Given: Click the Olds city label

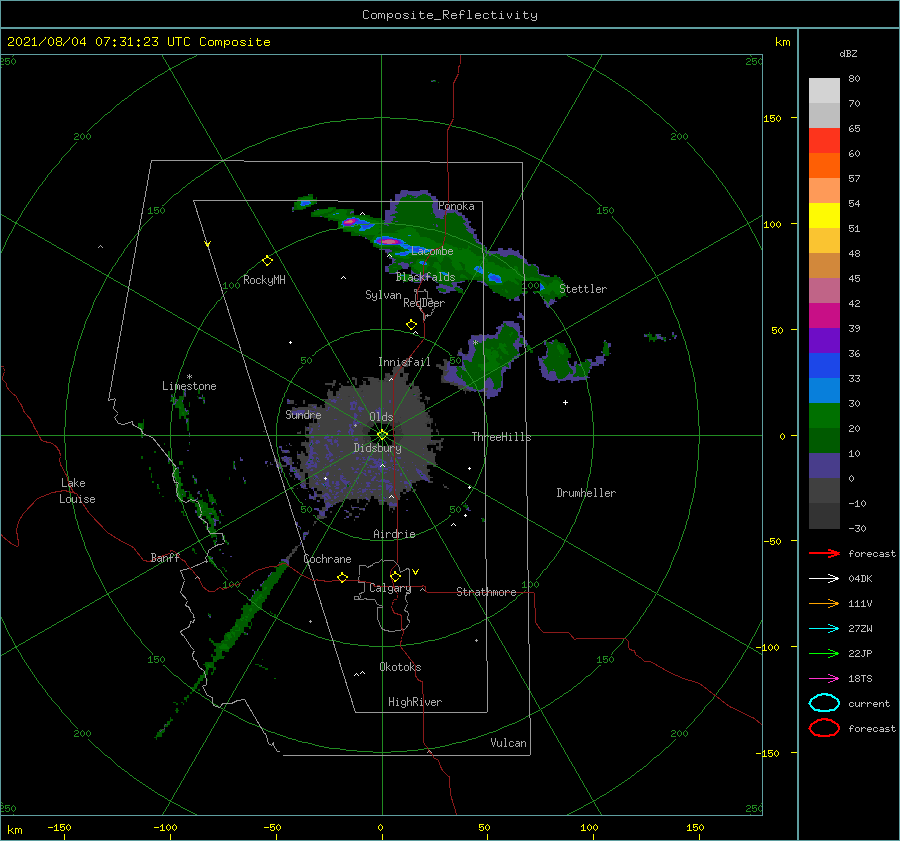Looking at the screenshot, I should pos(381,417).
